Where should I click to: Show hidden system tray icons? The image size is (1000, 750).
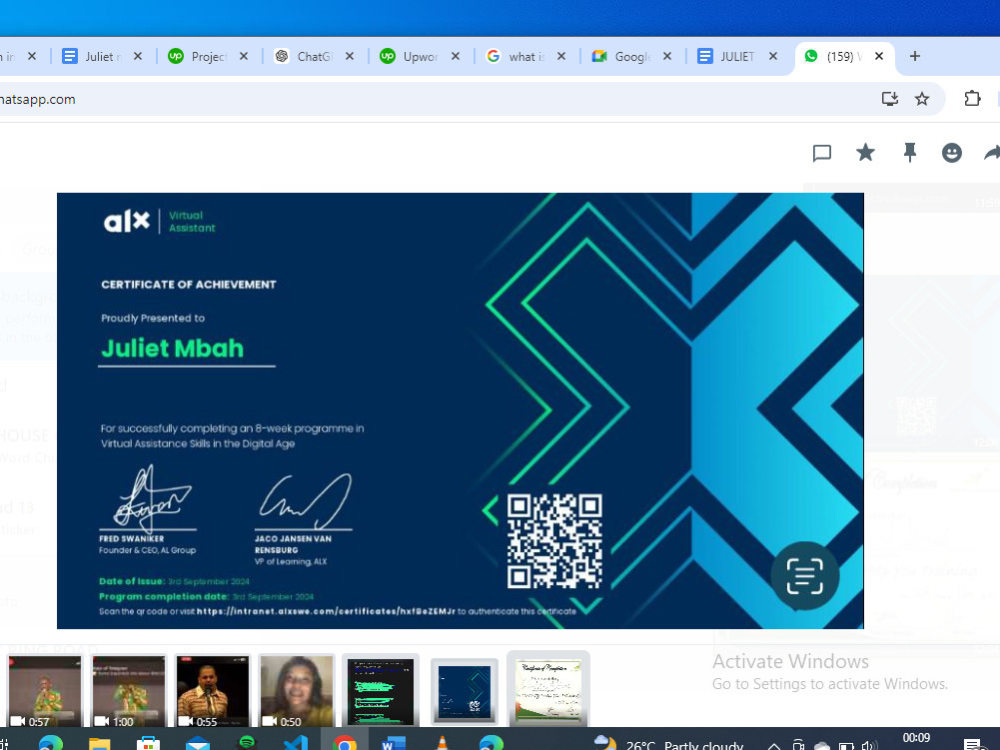tap(773, 745)
